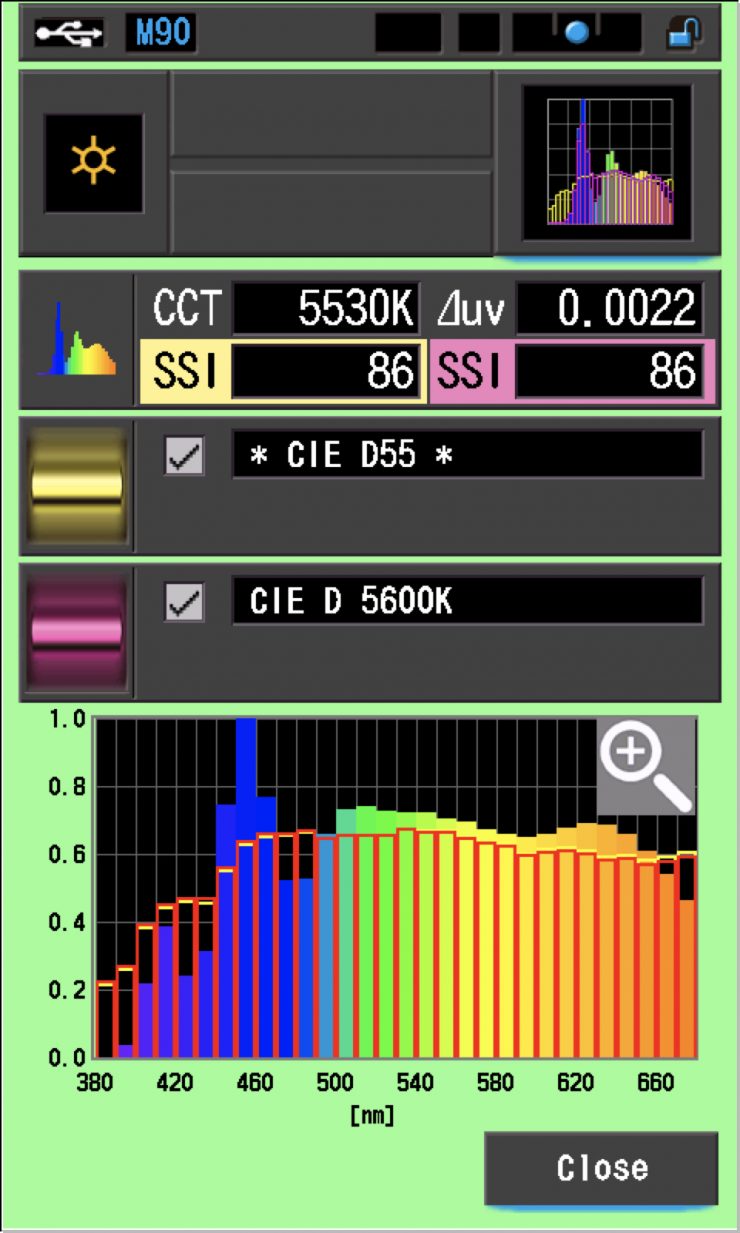This screenshot has height=1233, width=740.
Task: Select the sun light source icon
Action: click(x=93, y=163)
